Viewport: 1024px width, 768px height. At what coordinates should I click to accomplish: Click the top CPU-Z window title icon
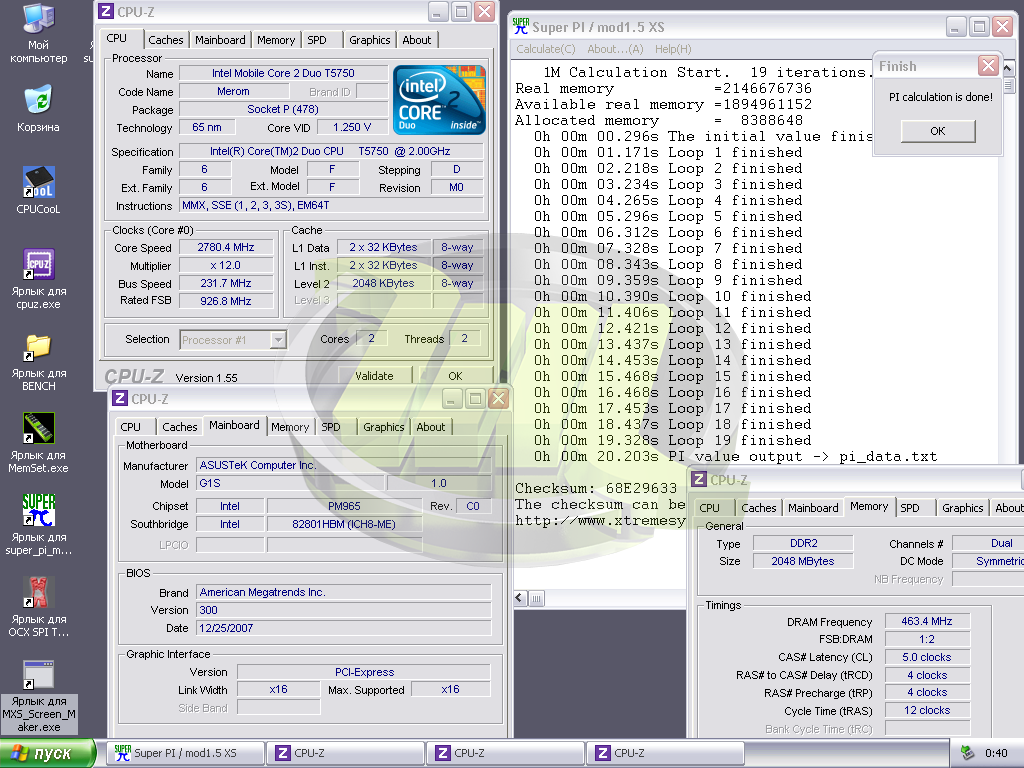(106, 11)
